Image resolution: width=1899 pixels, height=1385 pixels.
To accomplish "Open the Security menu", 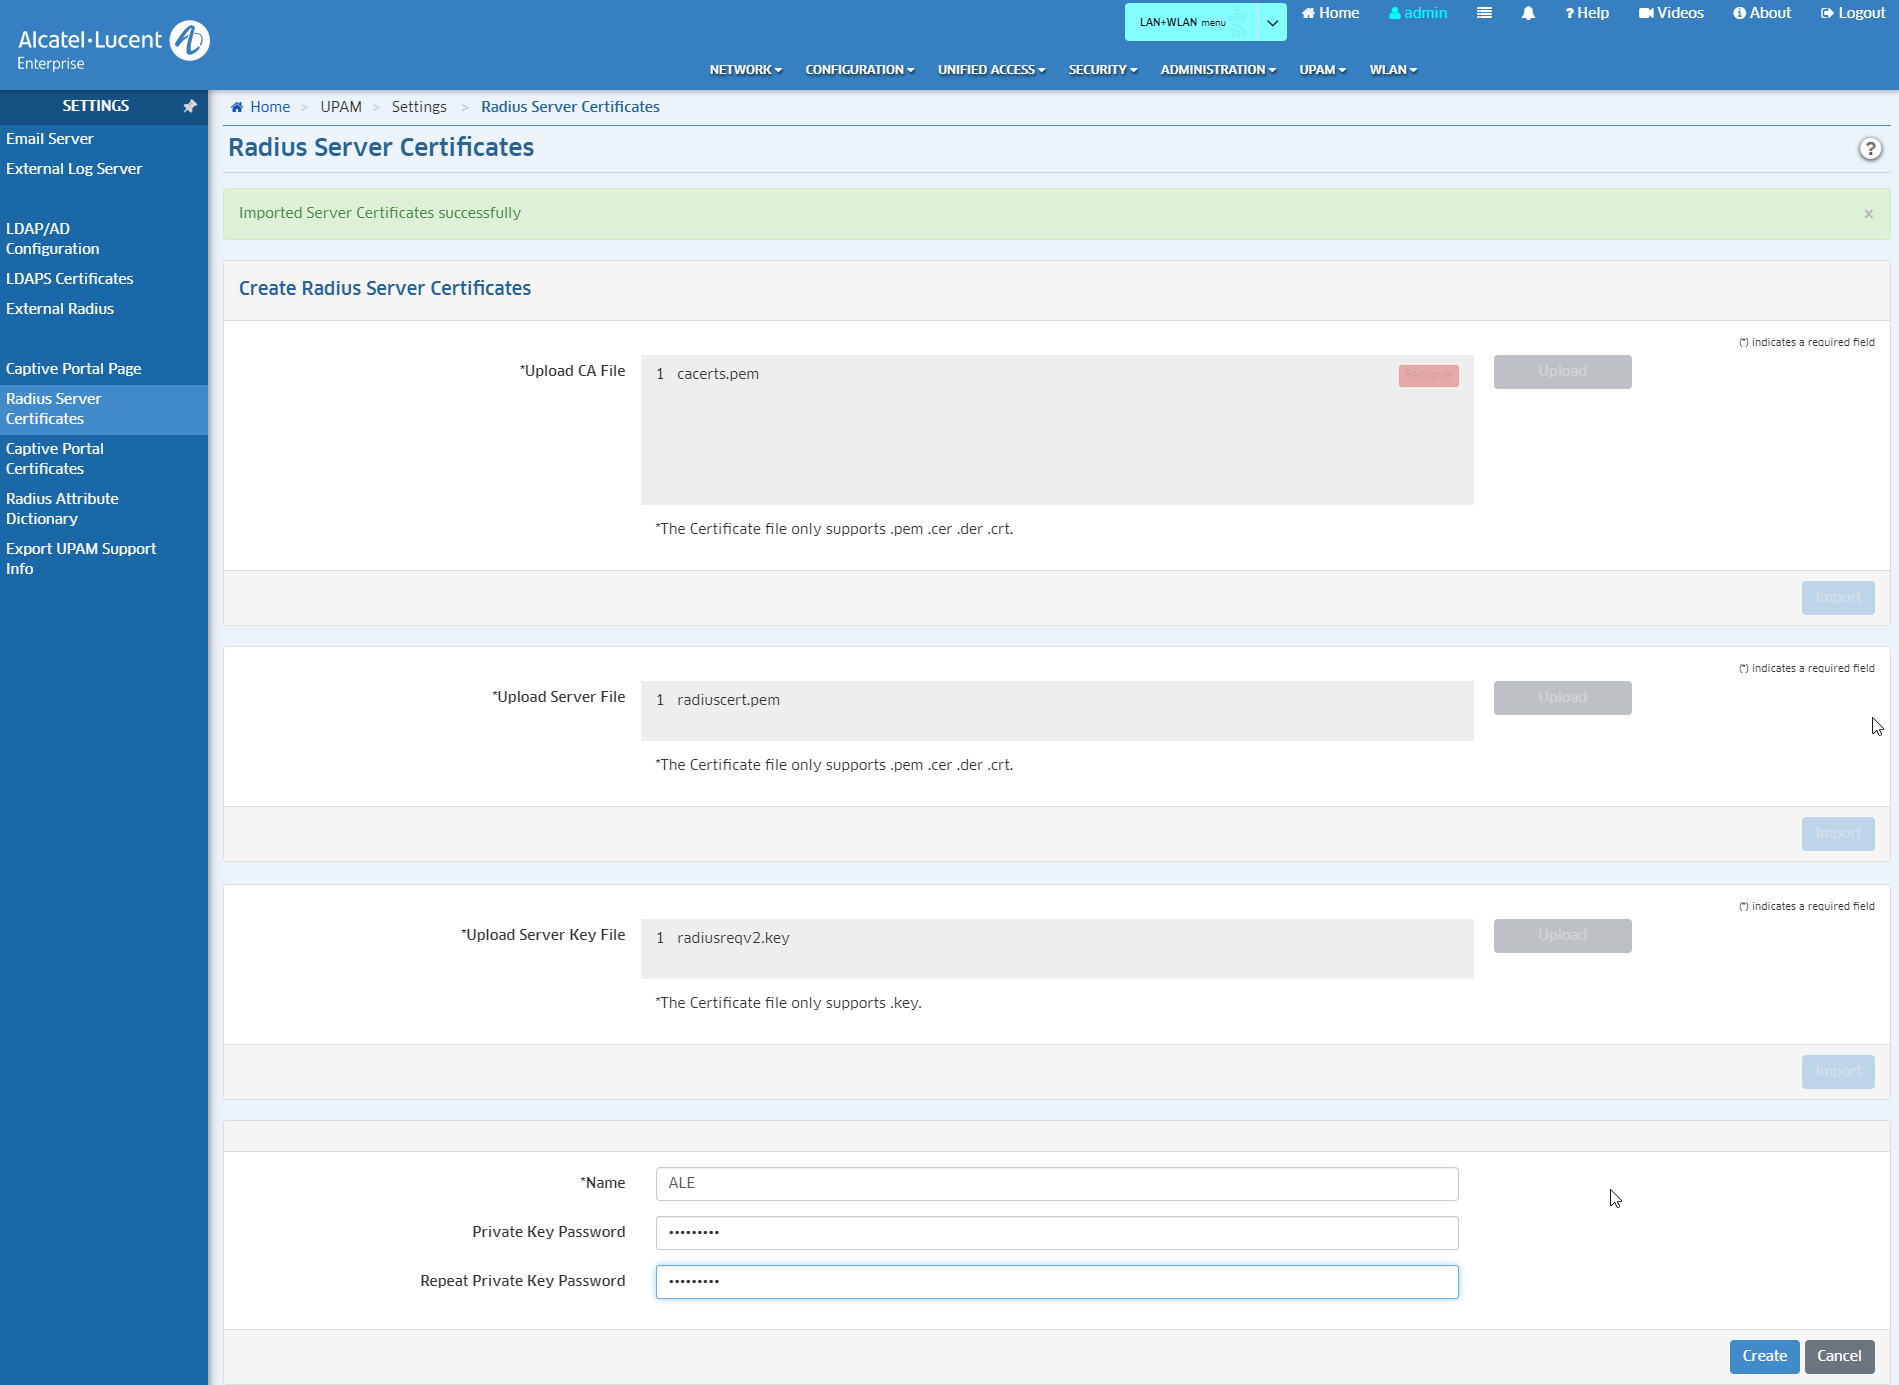I will (1102, 70).
